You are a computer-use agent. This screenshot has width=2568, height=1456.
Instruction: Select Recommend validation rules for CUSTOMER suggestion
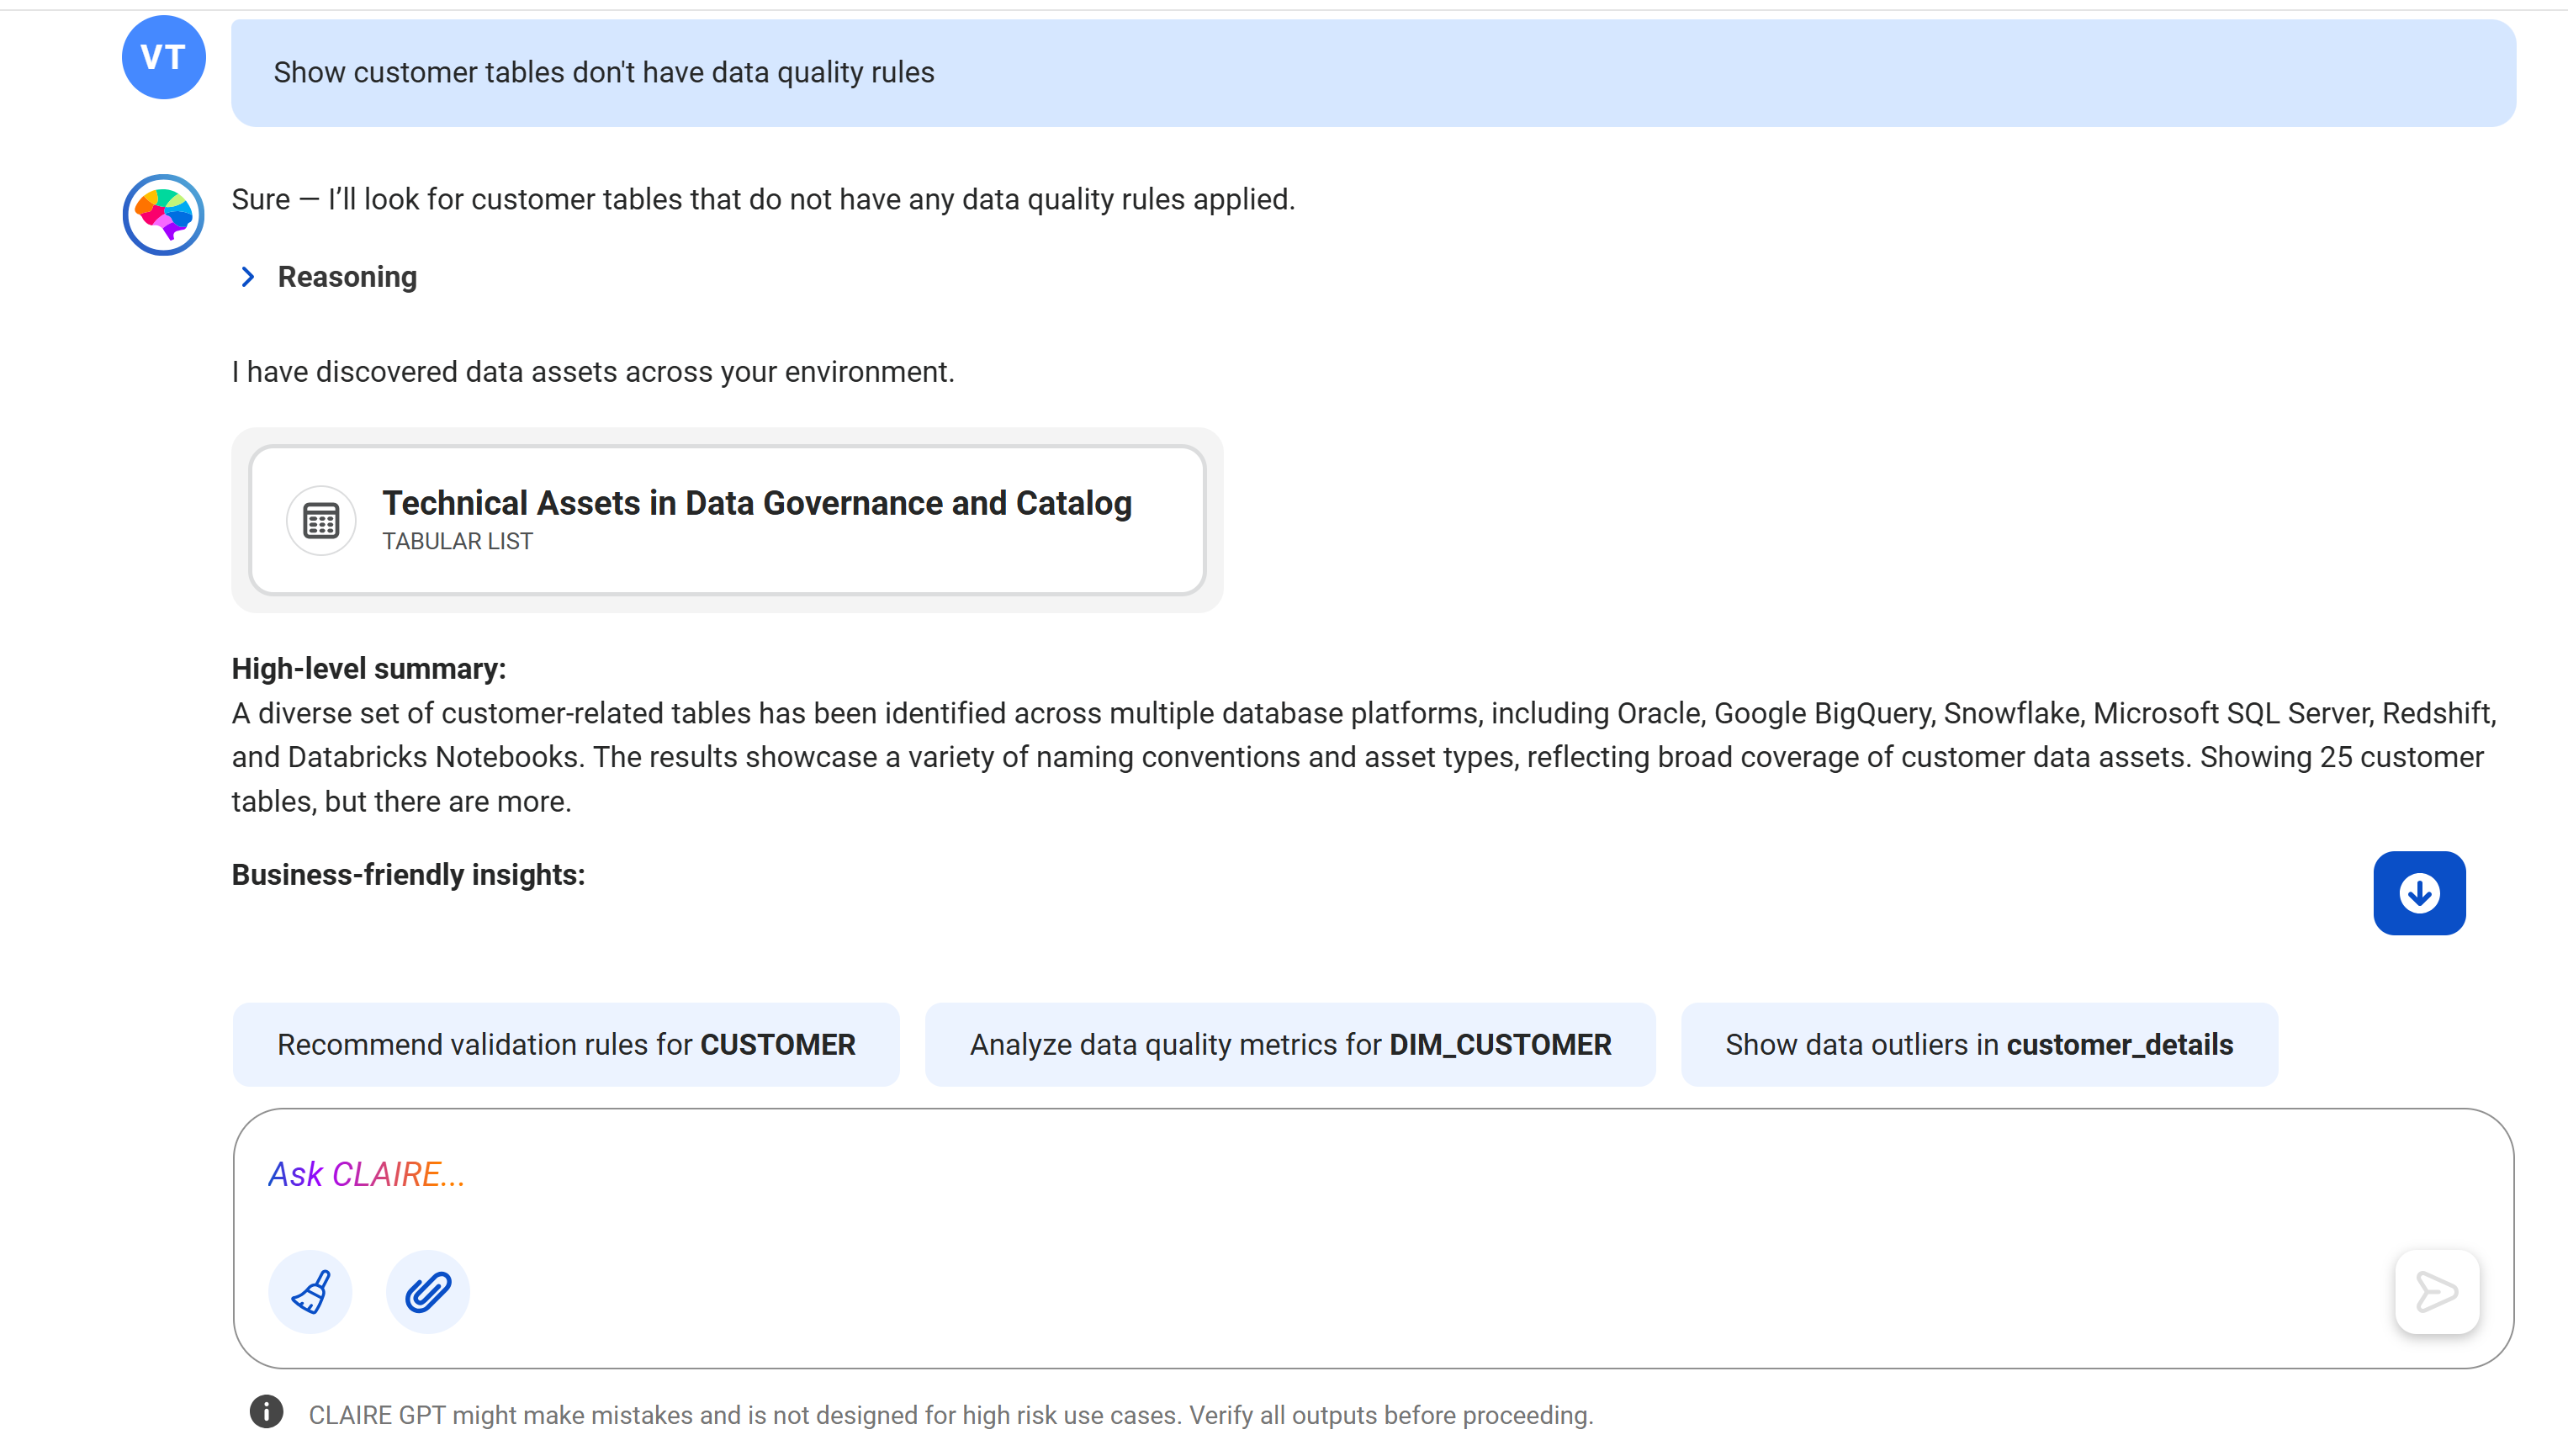566,1045
